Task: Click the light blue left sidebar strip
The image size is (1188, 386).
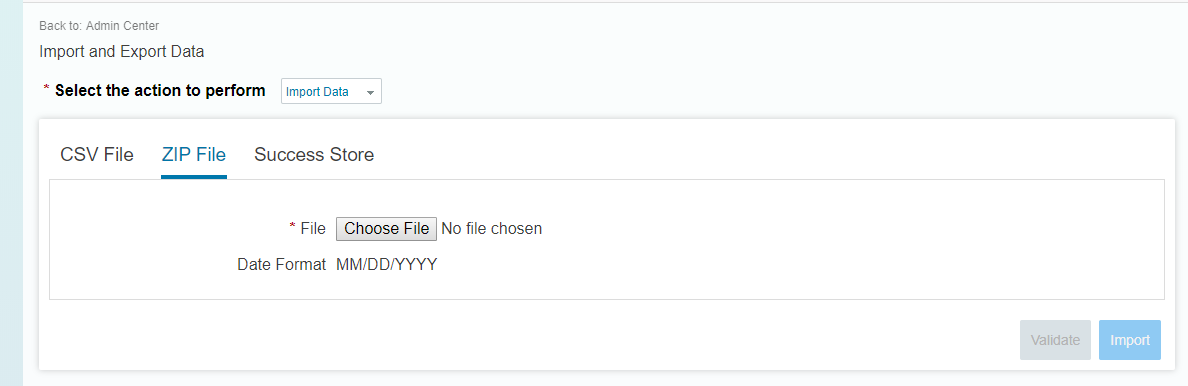Action: click(x=11, y=193)
